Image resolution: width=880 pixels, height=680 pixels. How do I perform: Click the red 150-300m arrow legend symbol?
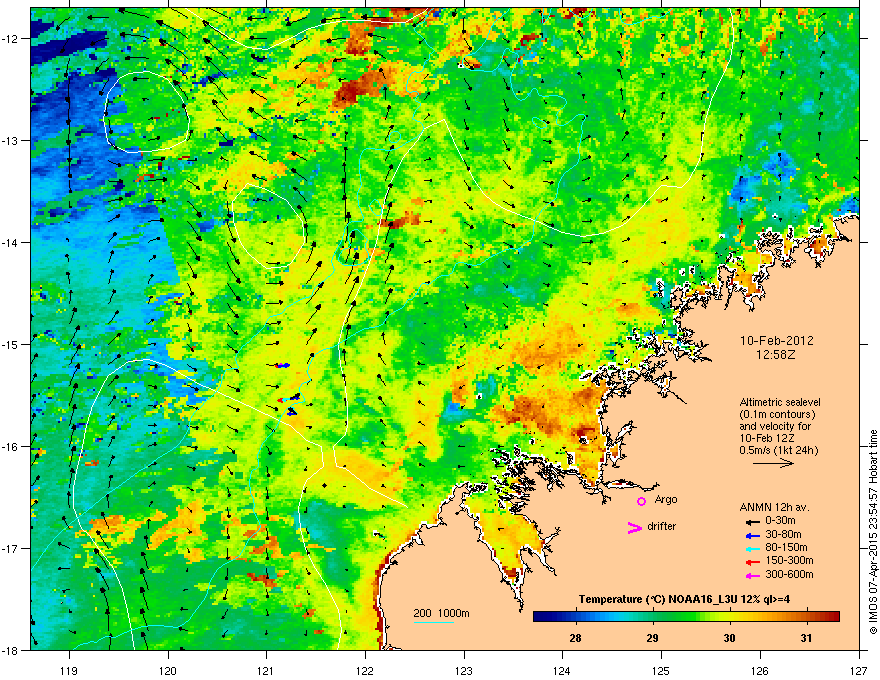[752, 561]
